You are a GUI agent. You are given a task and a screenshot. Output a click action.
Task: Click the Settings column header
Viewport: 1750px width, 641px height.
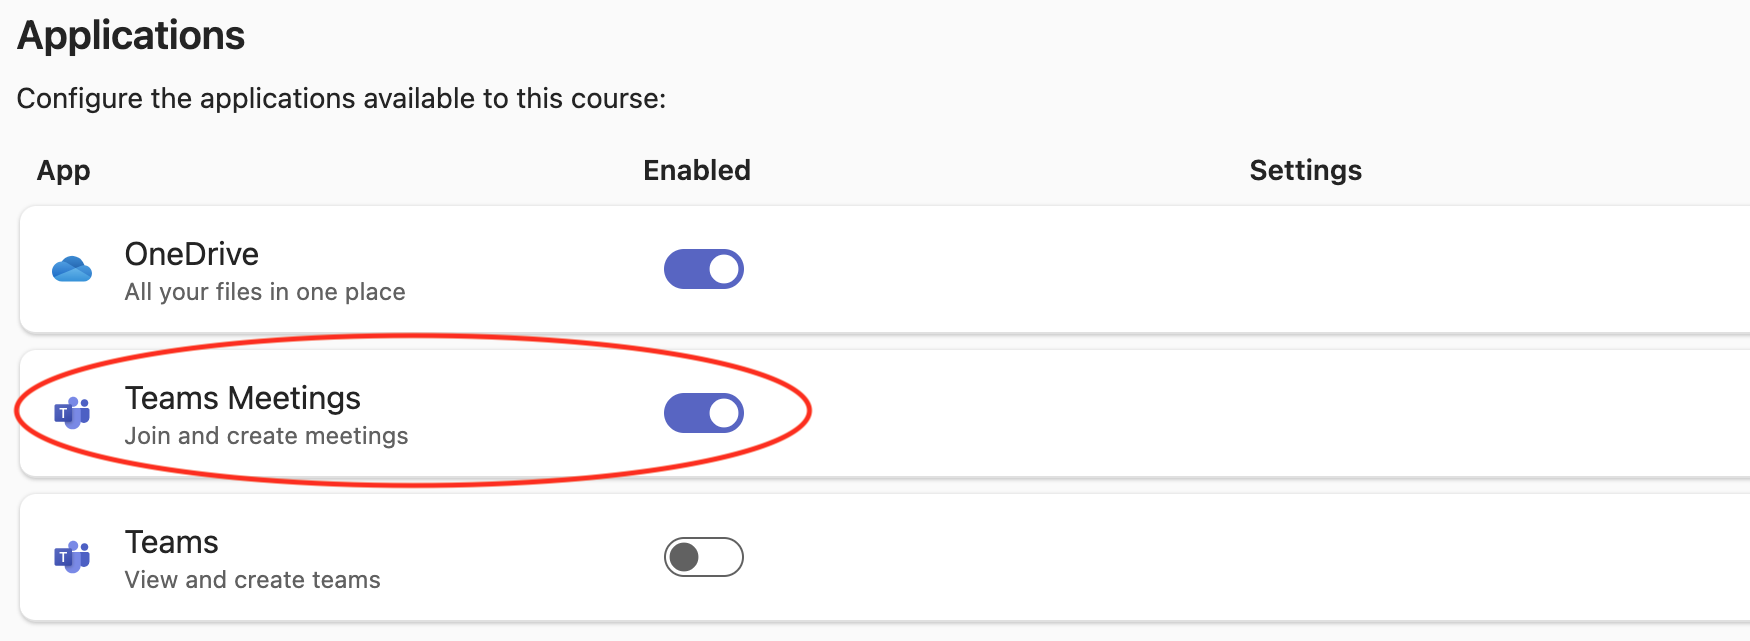point(1305,171)
